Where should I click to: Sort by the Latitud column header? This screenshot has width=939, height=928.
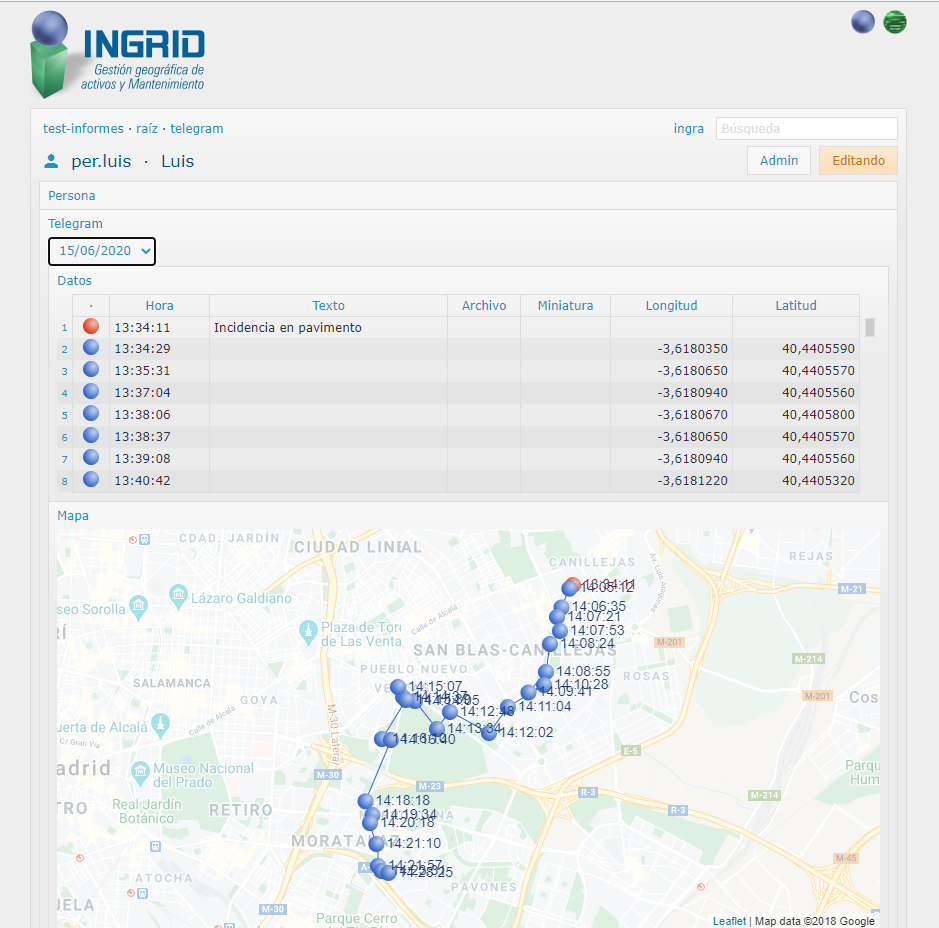click(796, 305)
